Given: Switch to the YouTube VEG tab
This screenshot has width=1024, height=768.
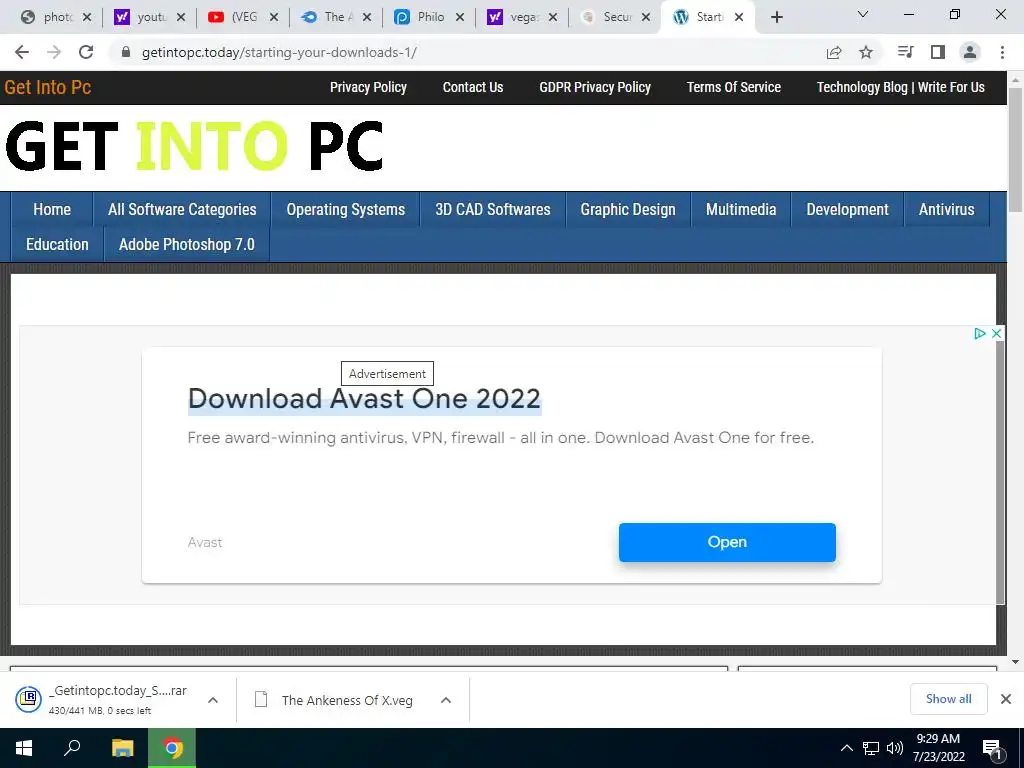Looking at the screenshot, I should coord(243,17).
